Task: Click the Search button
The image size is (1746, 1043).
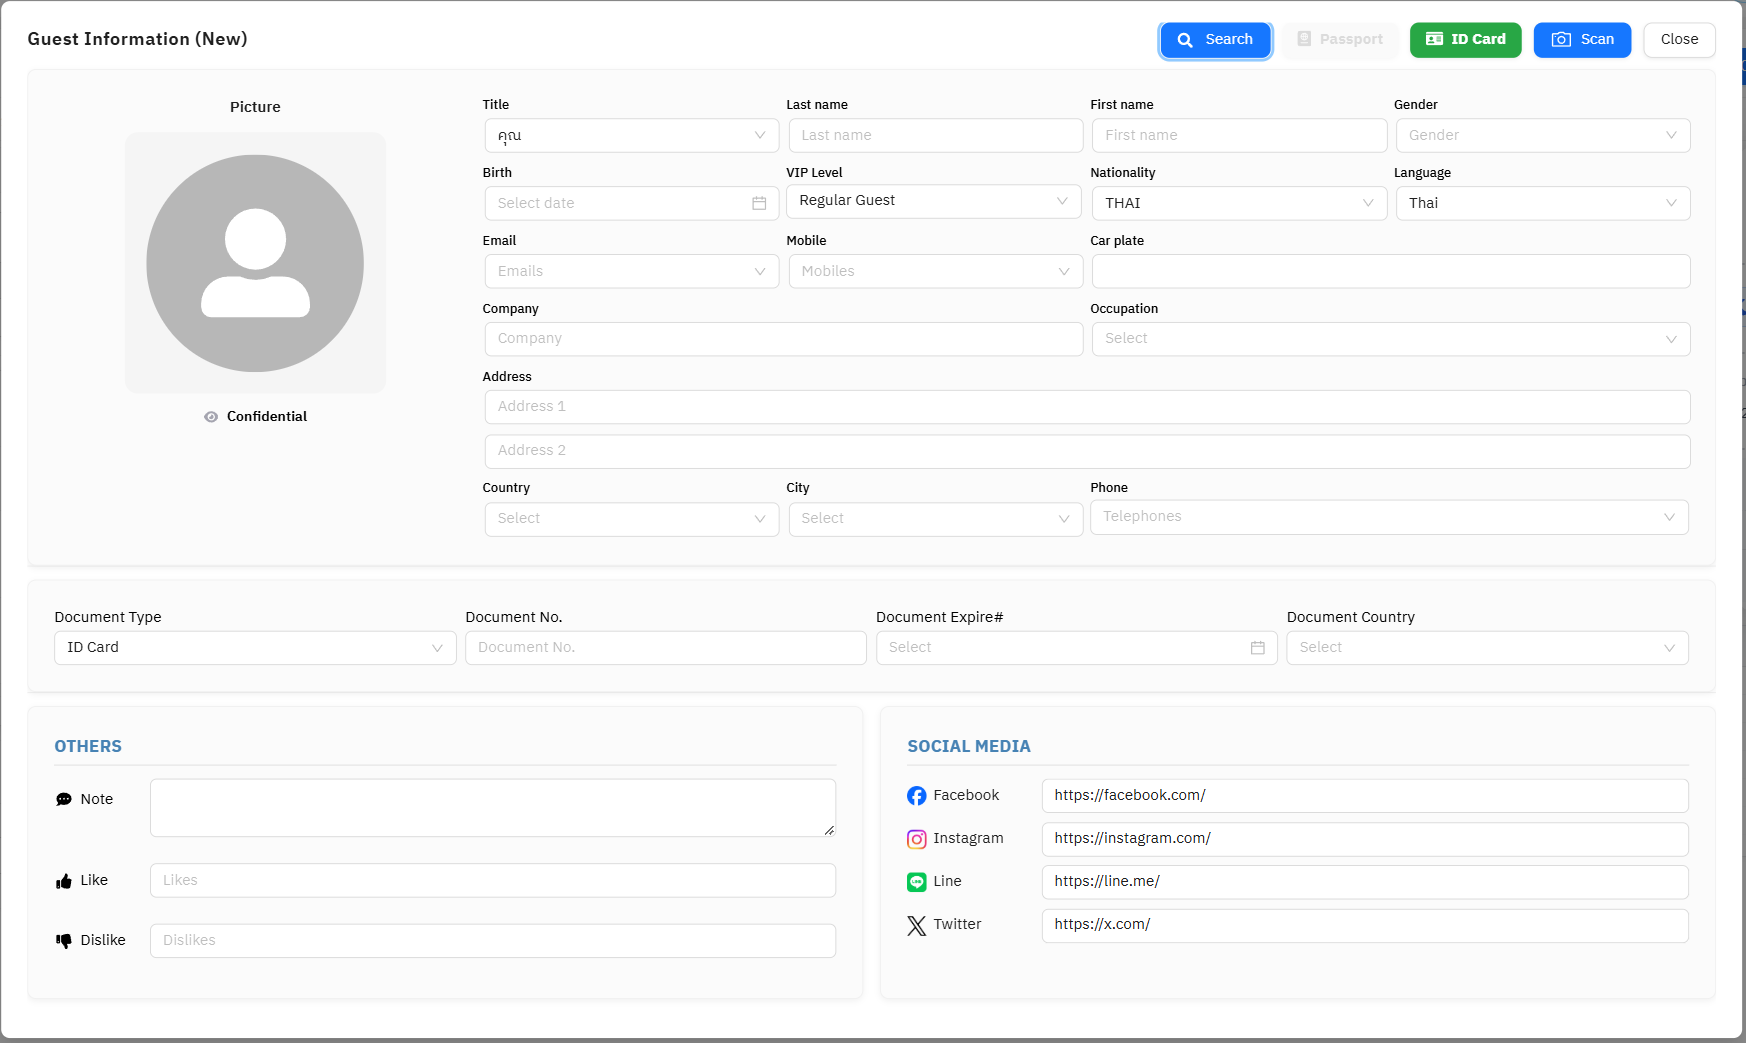Action: (x=1215, y=40)
